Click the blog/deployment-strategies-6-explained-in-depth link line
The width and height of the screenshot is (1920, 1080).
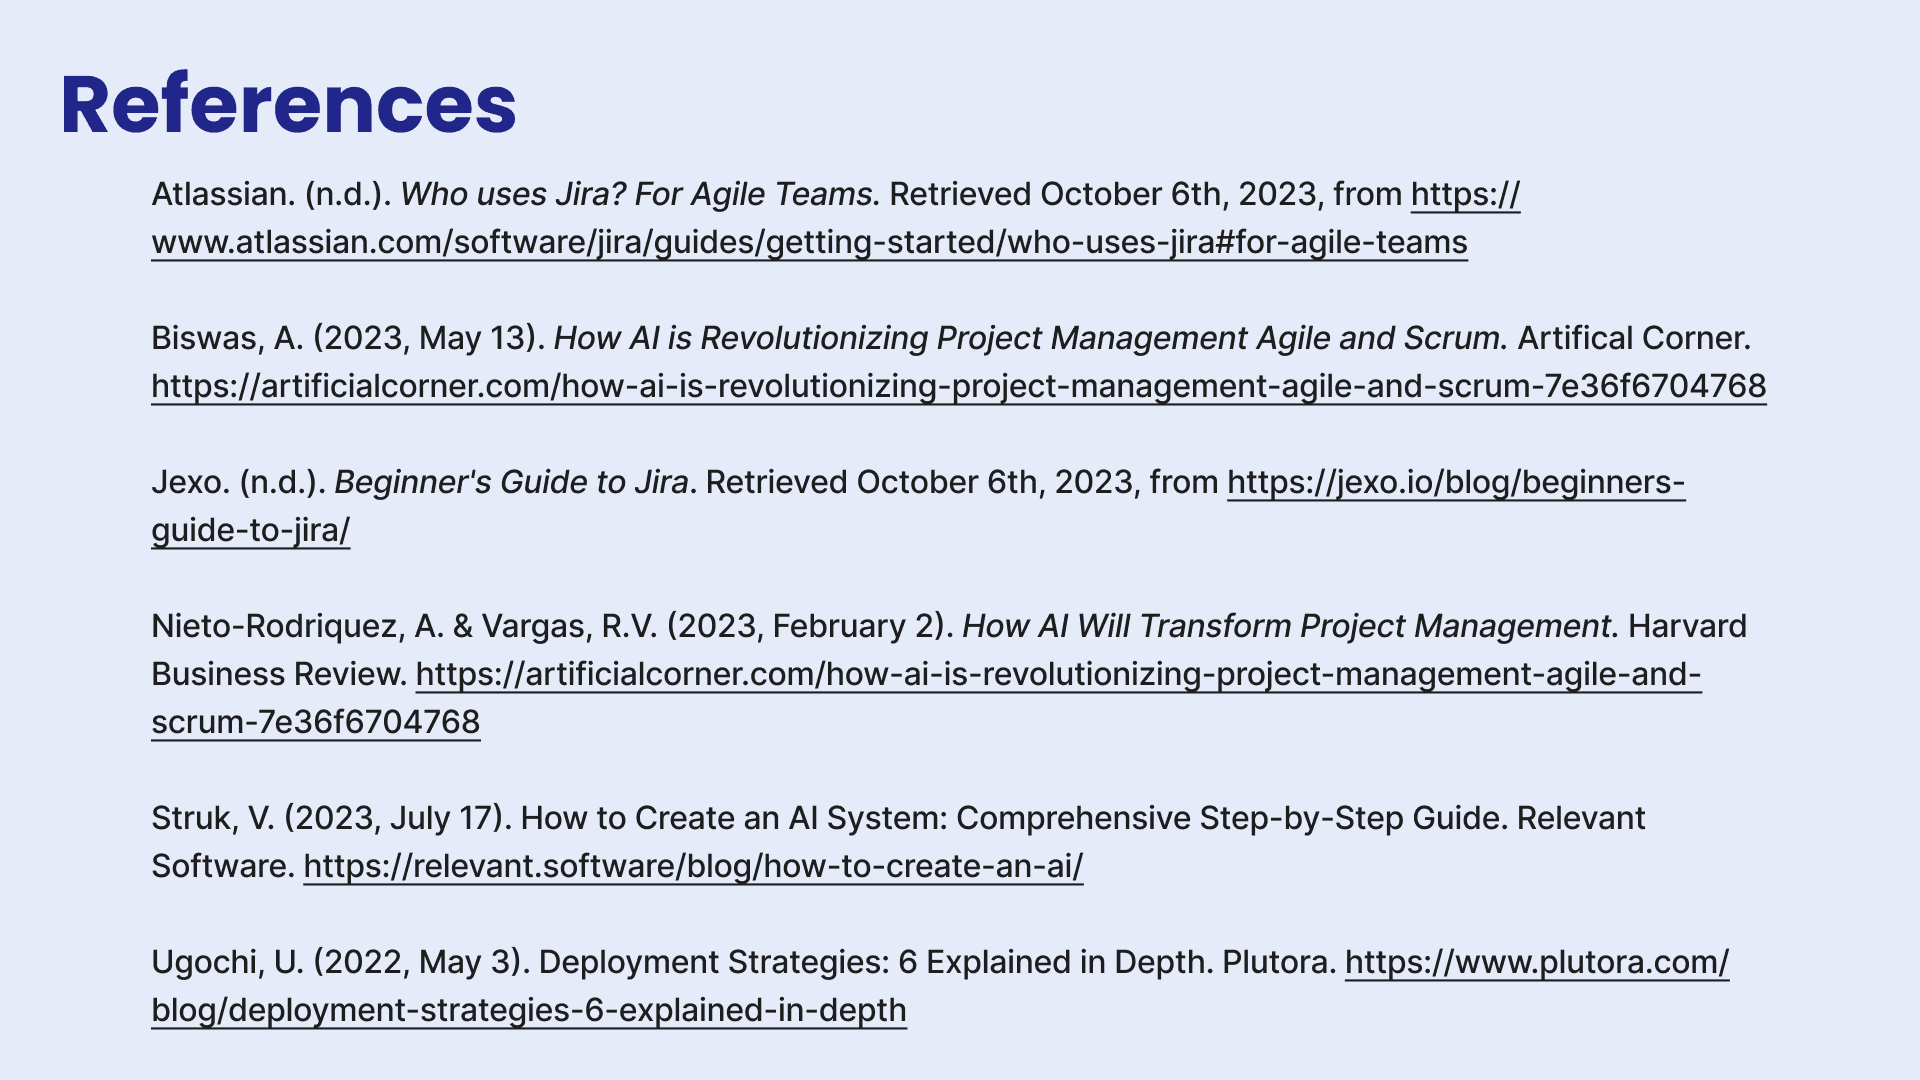(529, 1011)
